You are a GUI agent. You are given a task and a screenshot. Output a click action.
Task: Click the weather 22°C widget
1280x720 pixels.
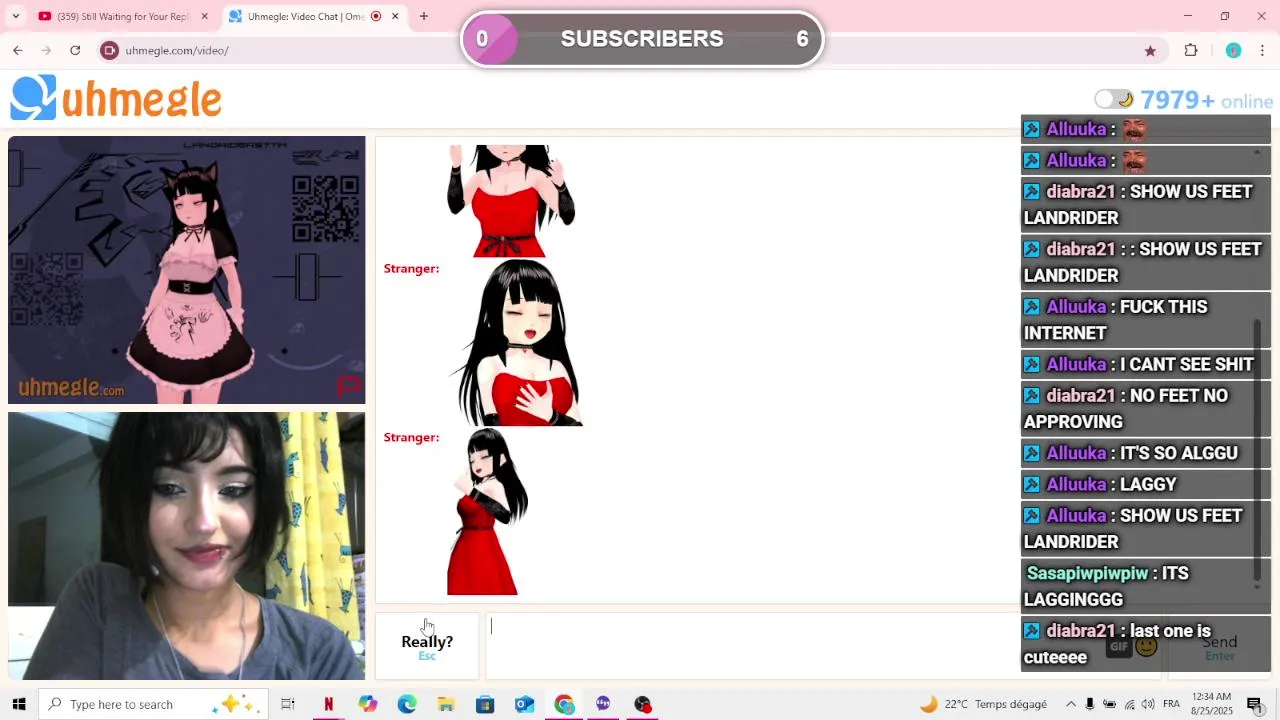[x=983, y=704]
